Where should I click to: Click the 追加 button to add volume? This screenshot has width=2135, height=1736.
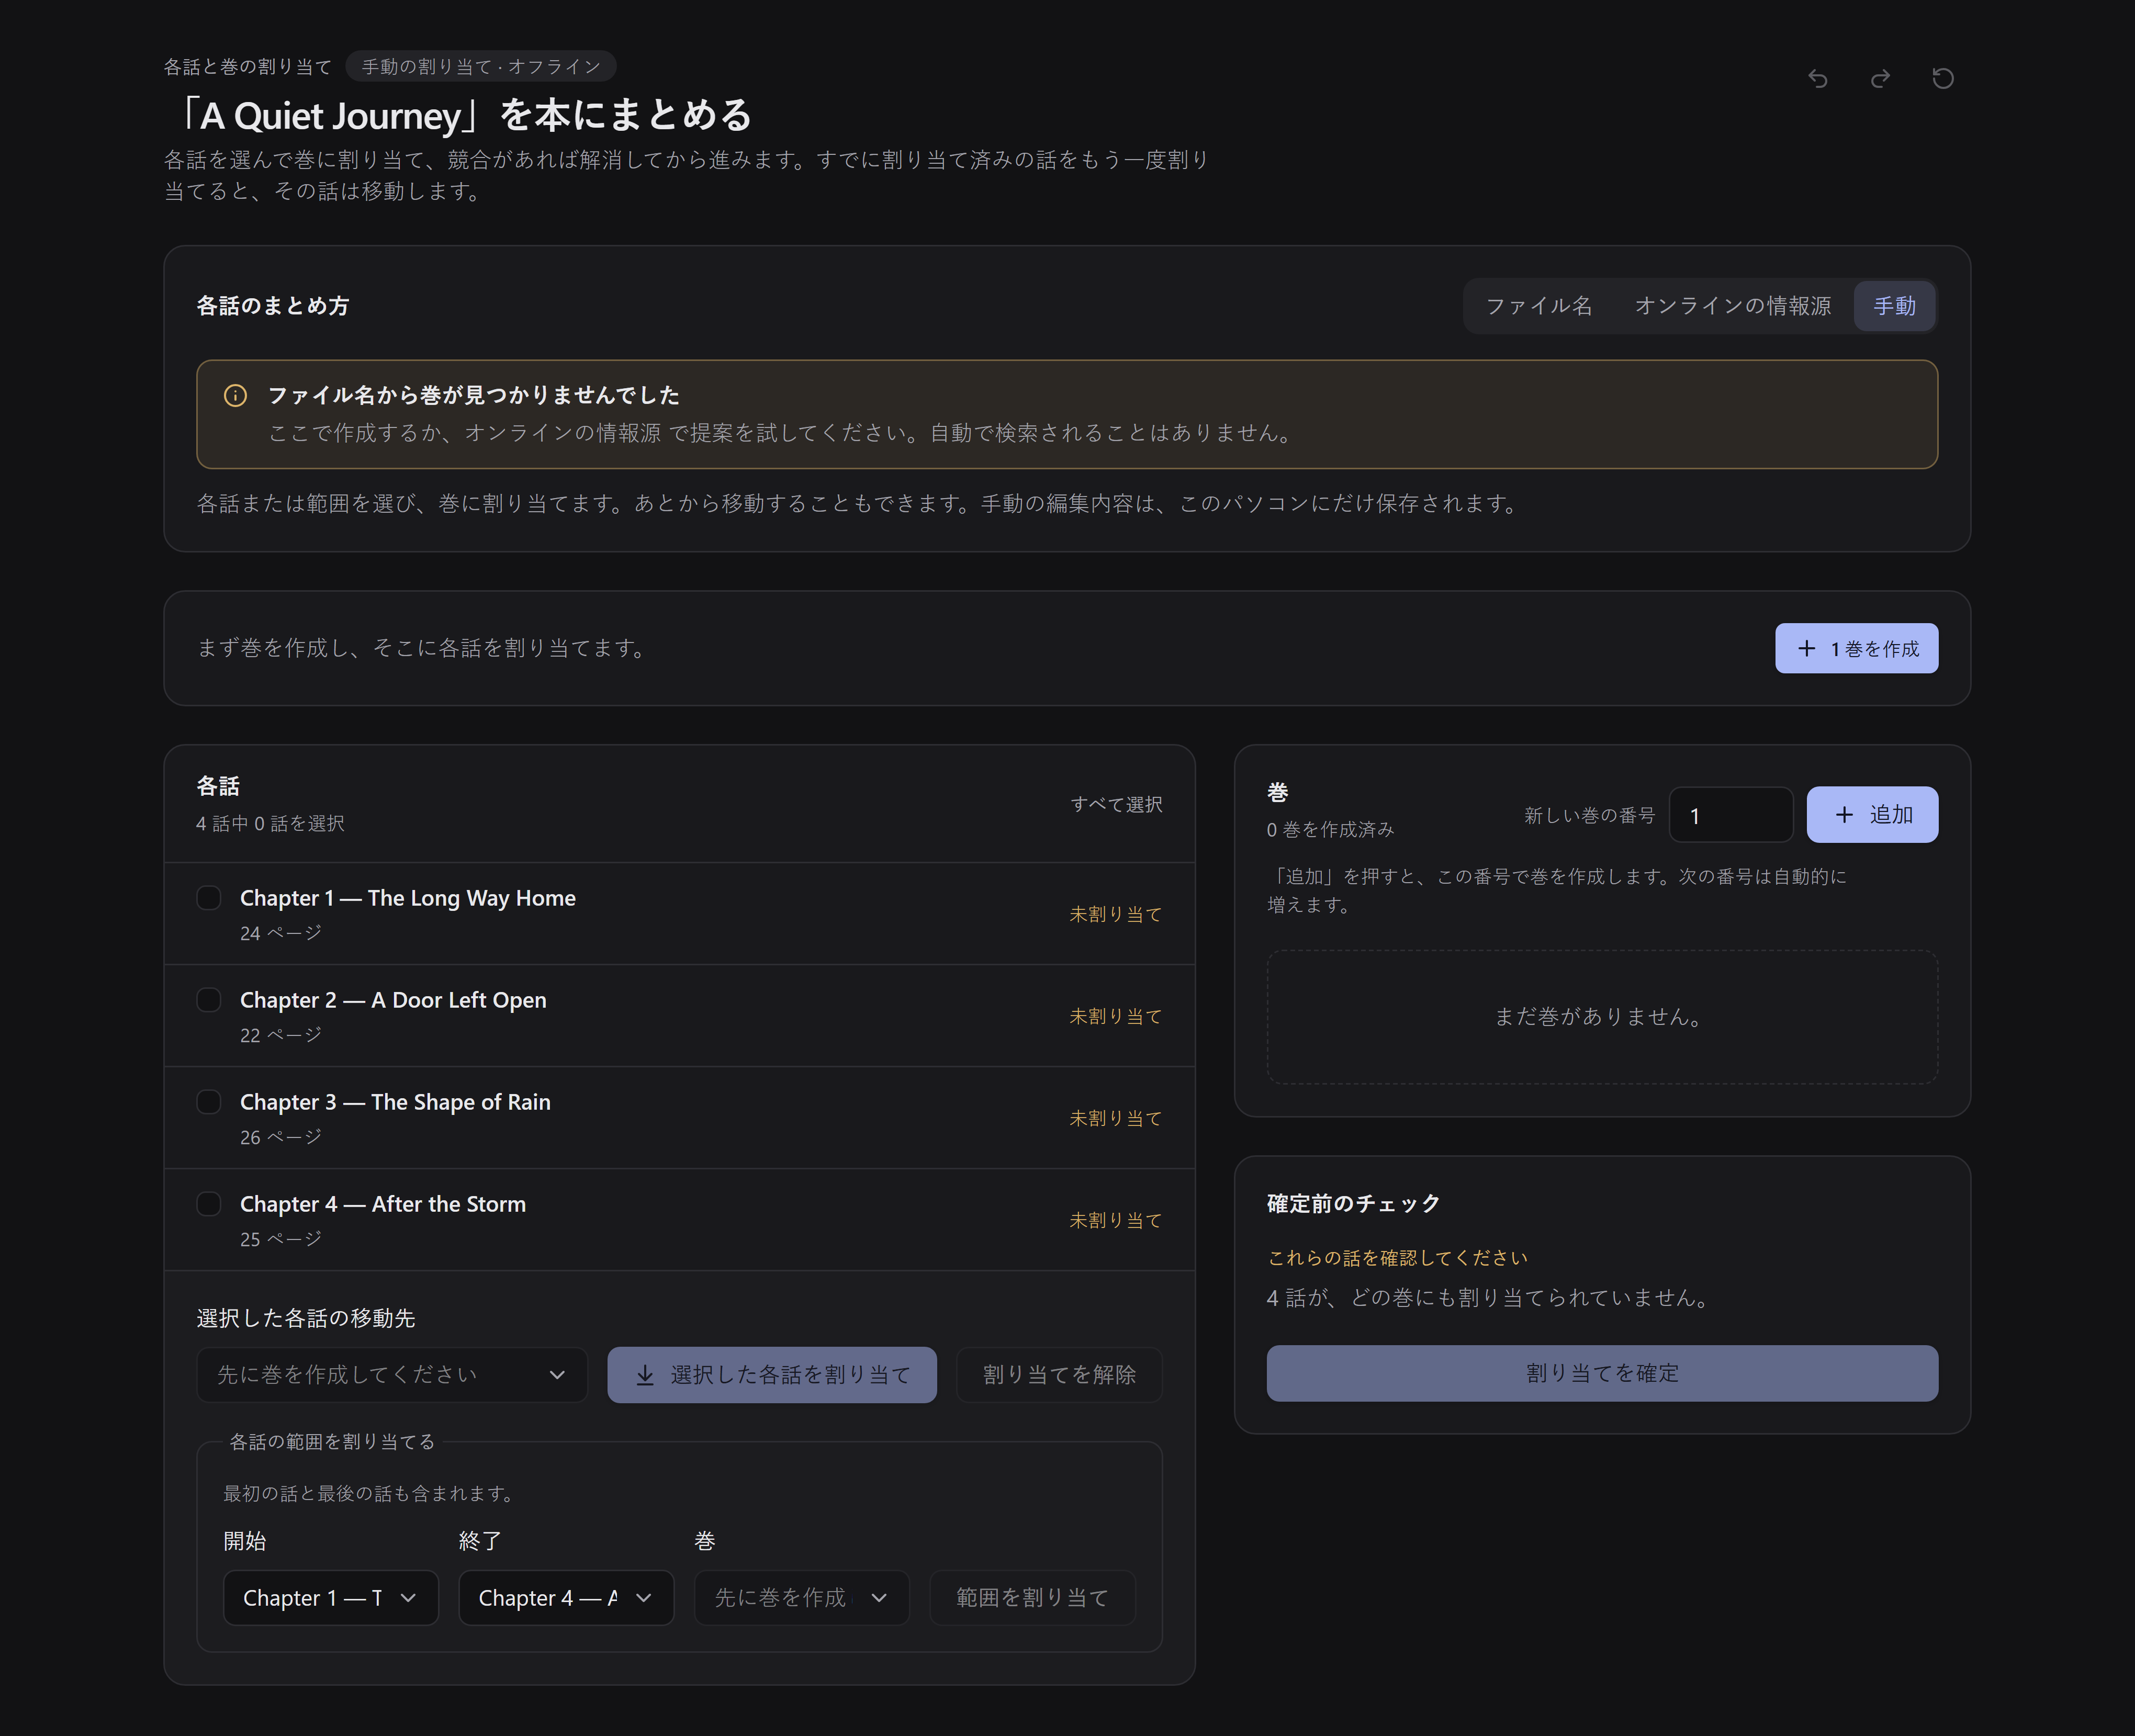1872,815
